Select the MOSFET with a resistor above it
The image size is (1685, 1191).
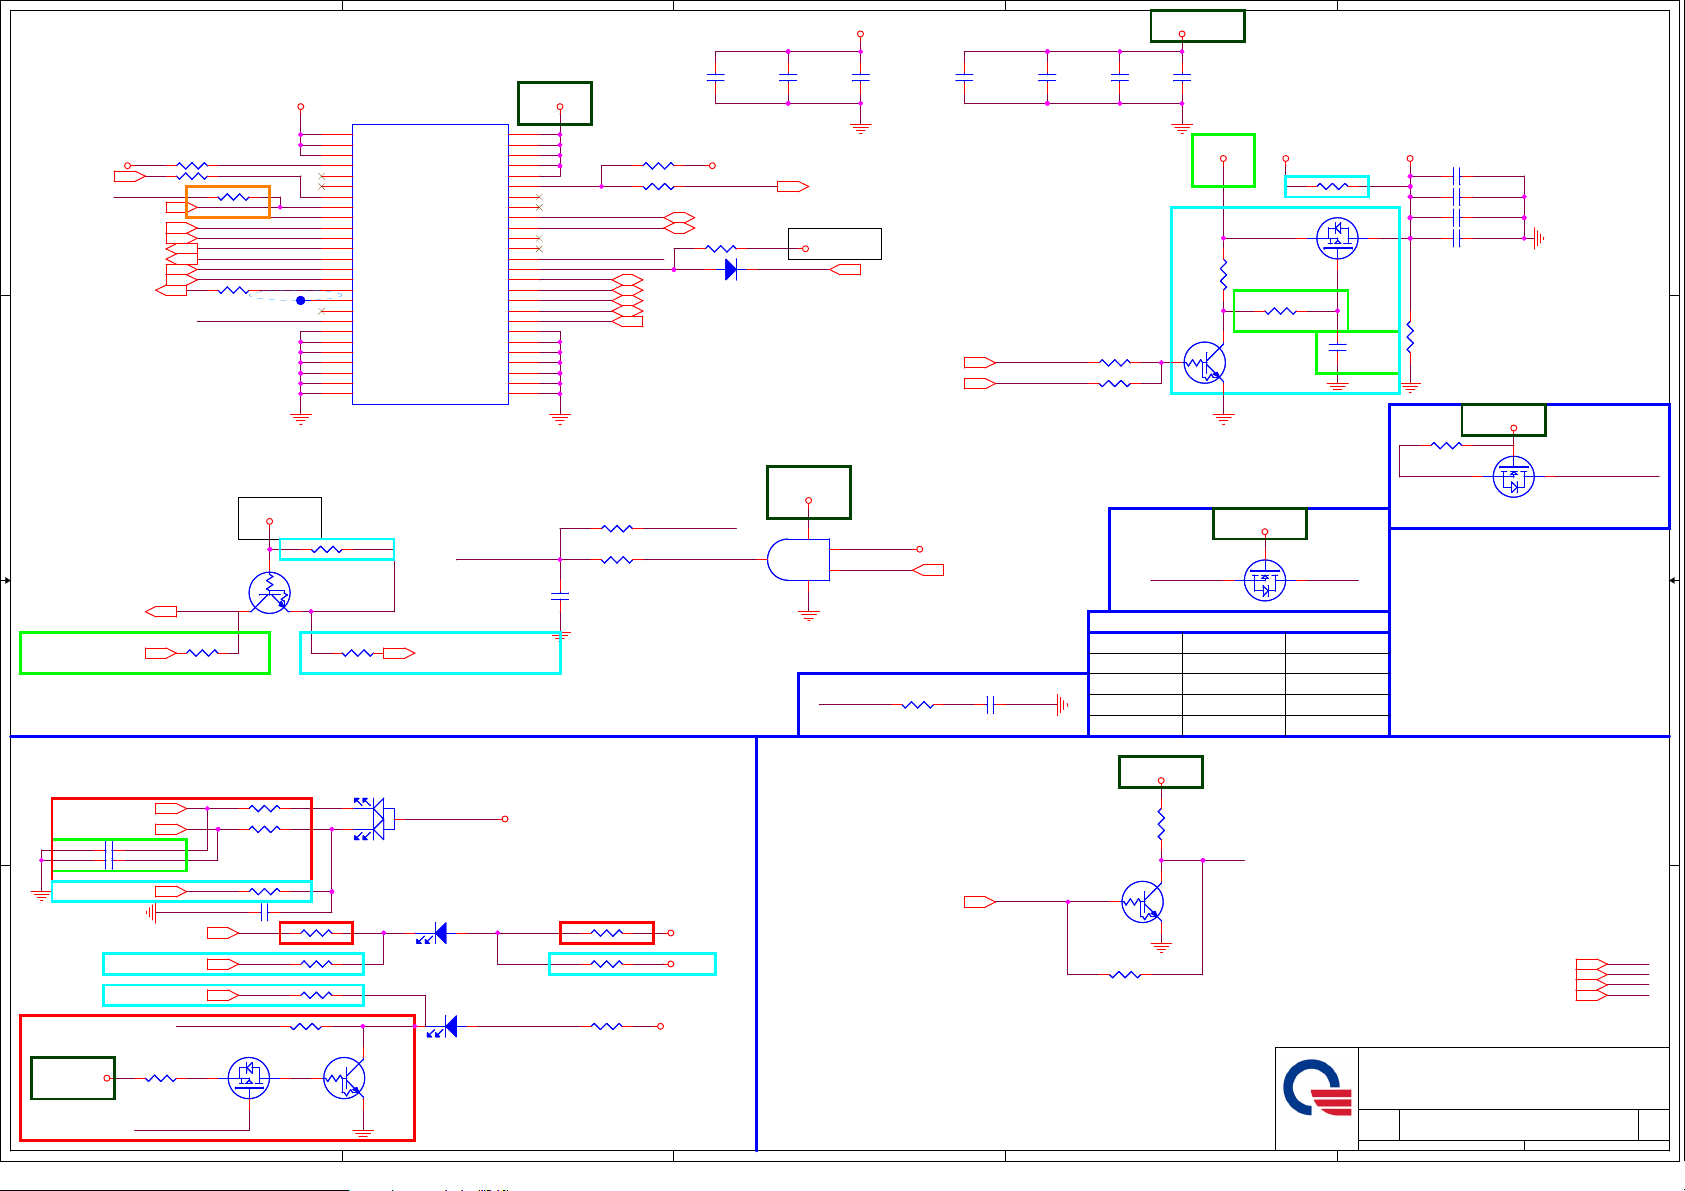pyautogui.click(x=1513, y=477)
